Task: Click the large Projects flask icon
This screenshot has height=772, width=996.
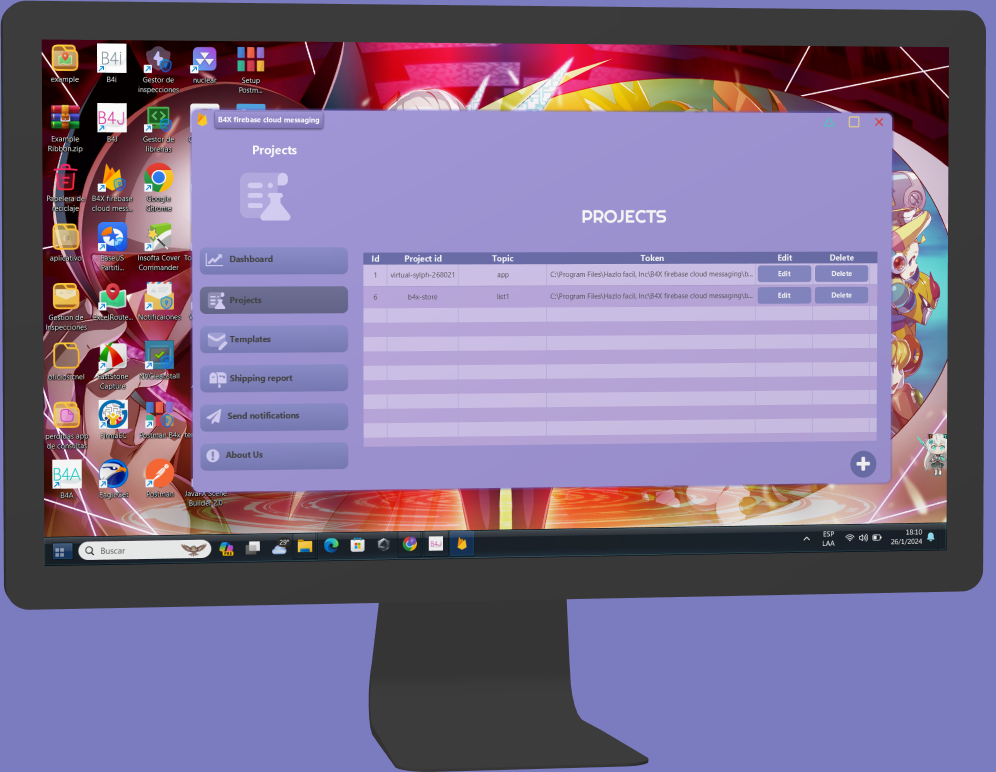Action: click(267, 196)
